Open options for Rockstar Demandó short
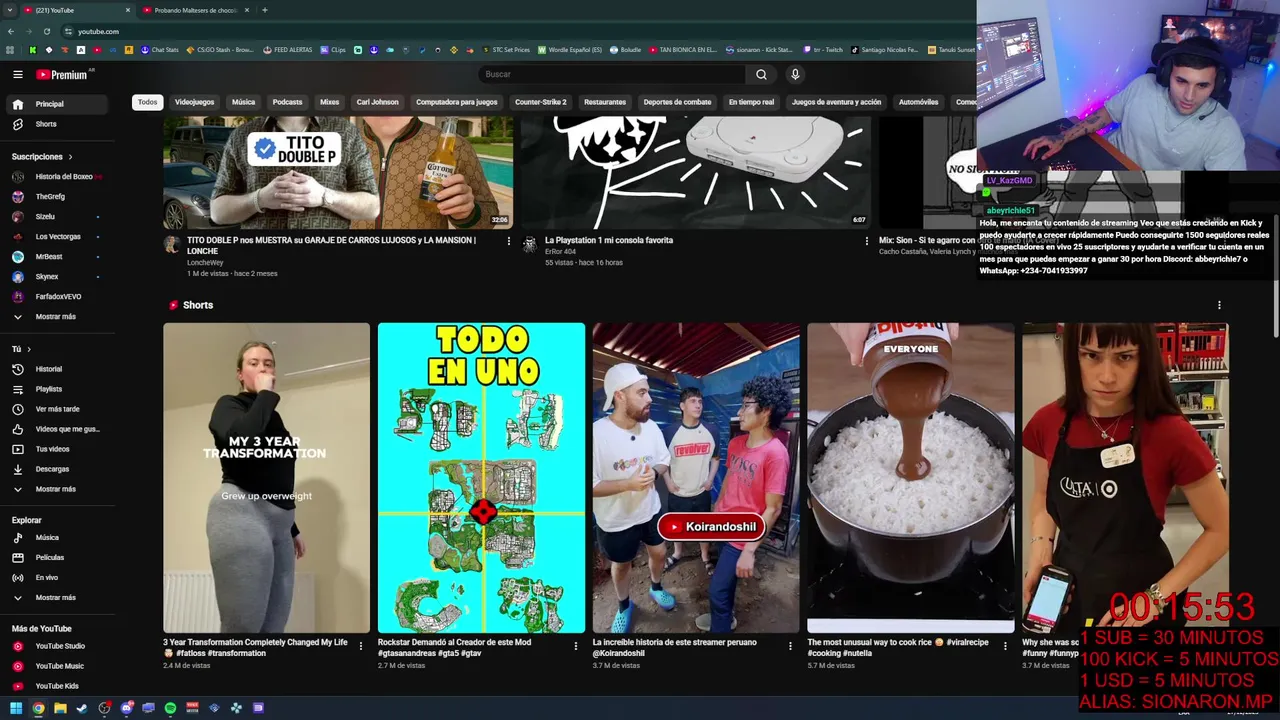The height and width of the screenshot is (720, 1280). (x=575, y=646)
